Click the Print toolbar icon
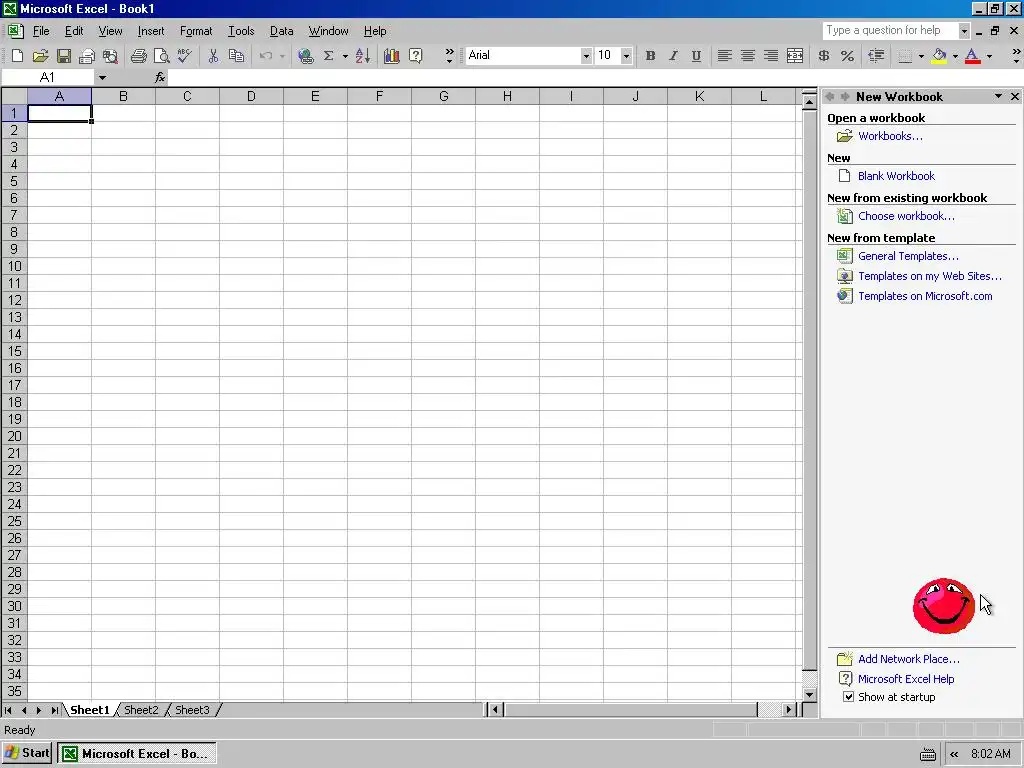Screen dimensions: 1024x768 coord(138,56)
